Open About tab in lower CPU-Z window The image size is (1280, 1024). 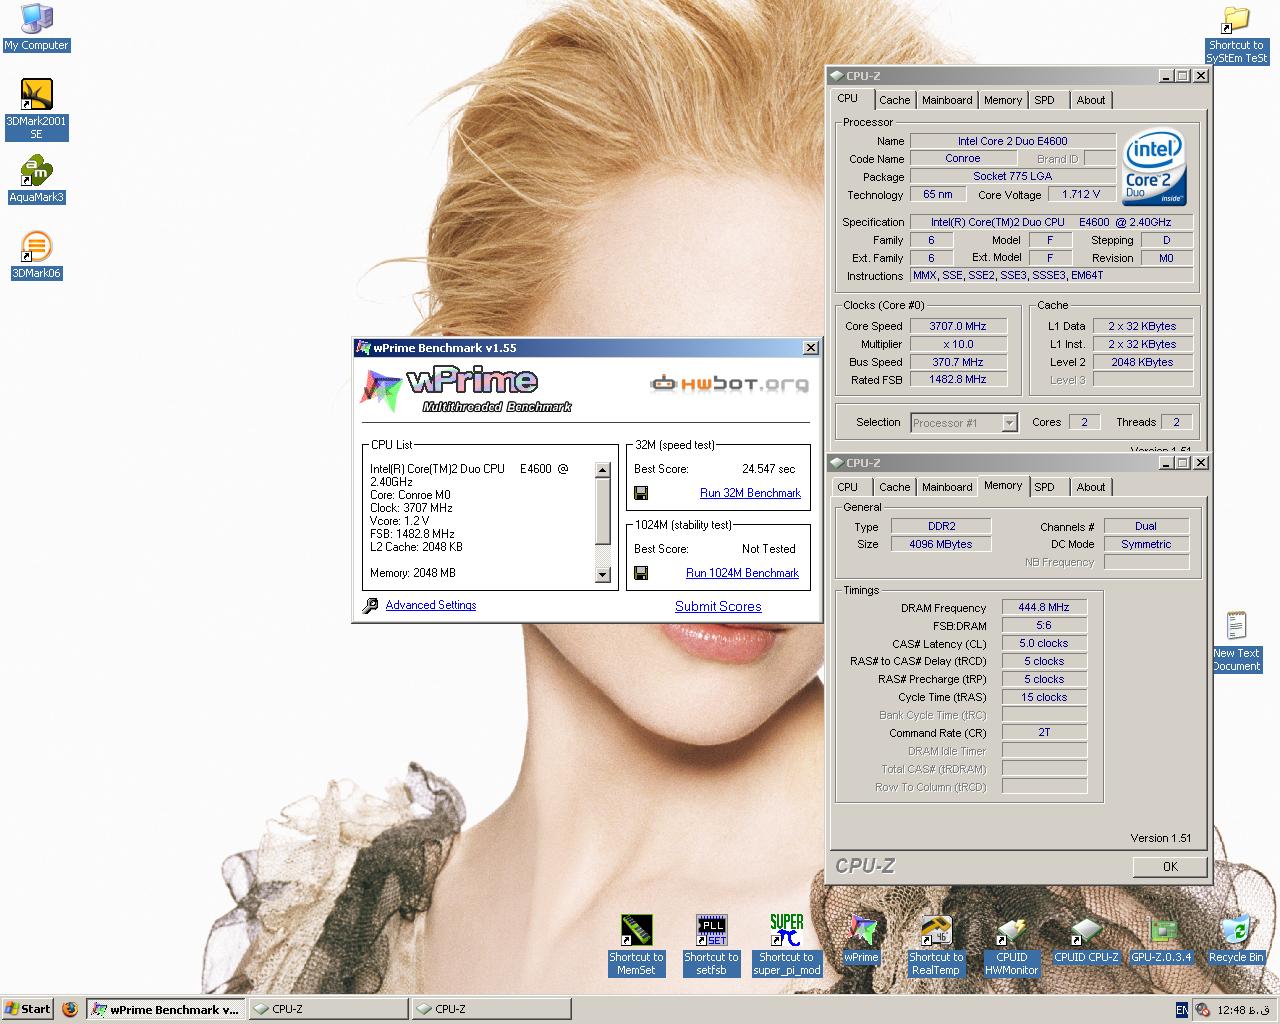[x=1091, y=487]
